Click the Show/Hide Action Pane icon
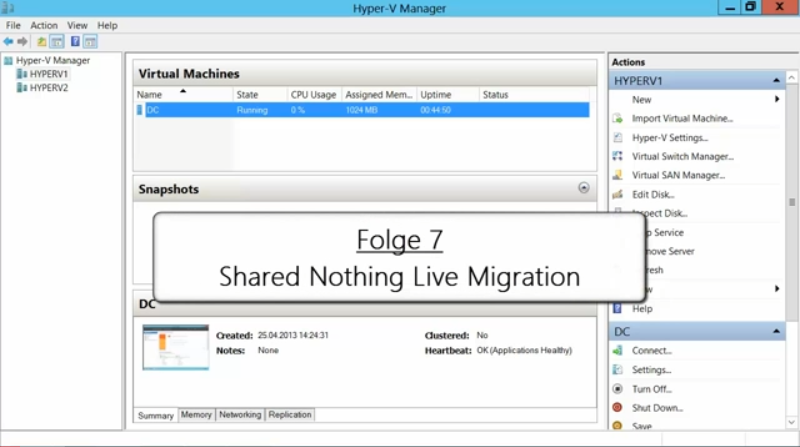 [90, 42]
